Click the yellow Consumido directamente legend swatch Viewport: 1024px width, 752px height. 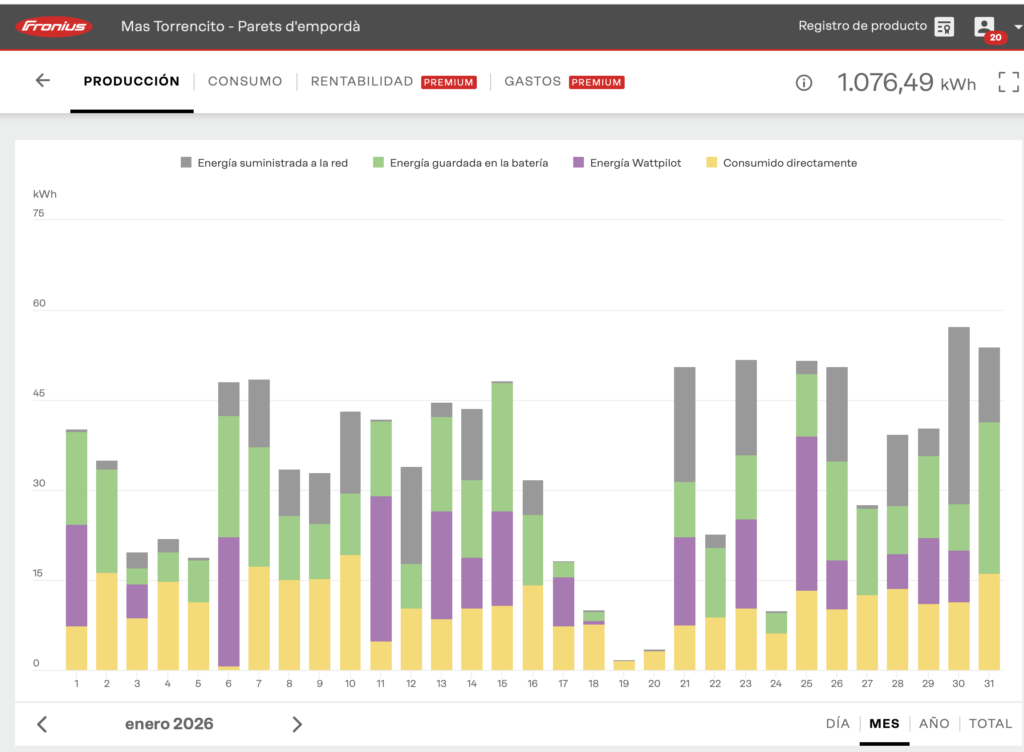tap(712, 163)
